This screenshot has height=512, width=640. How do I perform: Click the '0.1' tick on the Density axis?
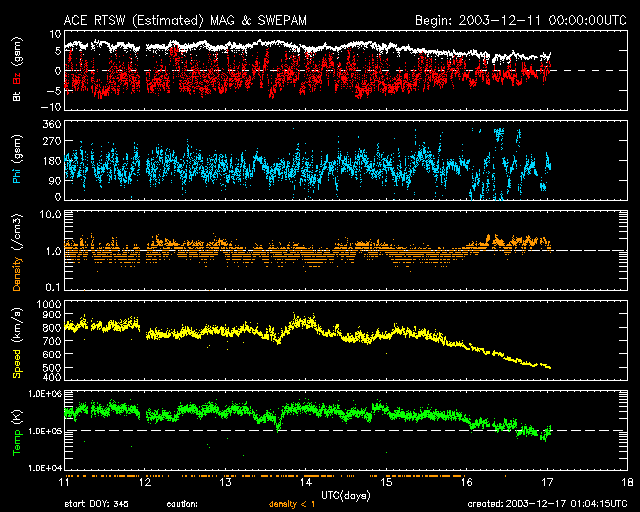tap(53, 287)
